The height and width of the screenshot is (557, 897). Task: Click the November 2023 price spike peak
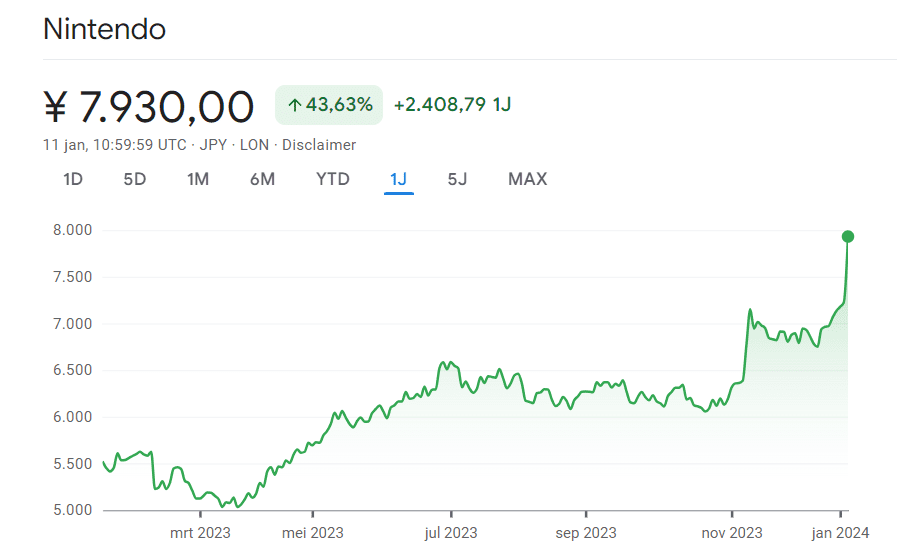(x=749, y=311)
